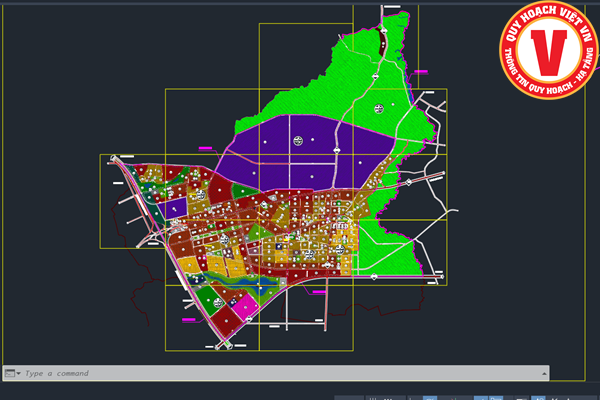Image resolution: width=600 pixels, height=400 pixels.
Task: Pick the magenta block near the map's bottom
Action: 245,305
